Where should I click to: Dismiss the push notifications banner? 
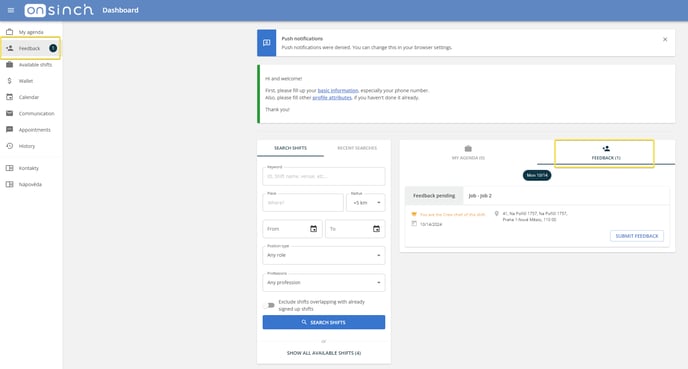tap(665, 39)
